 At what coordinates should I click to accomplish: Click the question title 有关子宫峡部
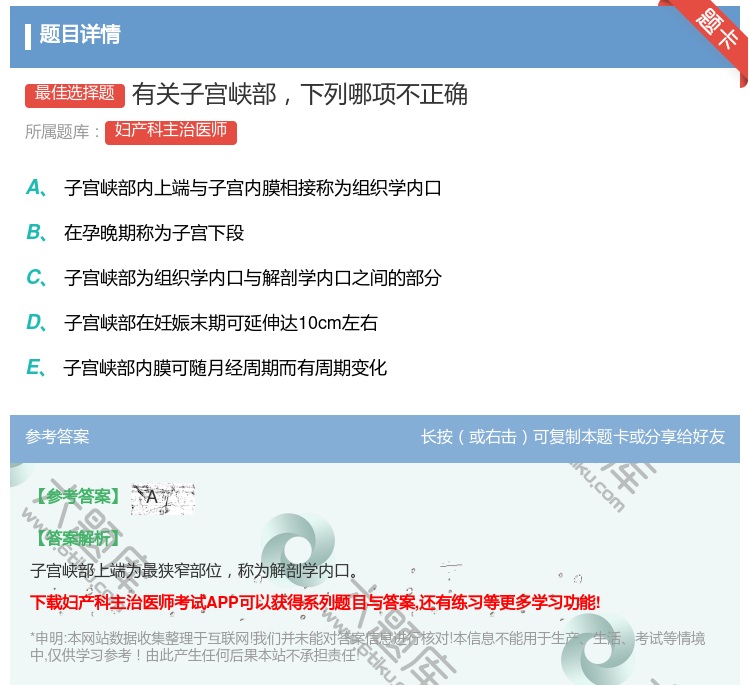(300, 94)
